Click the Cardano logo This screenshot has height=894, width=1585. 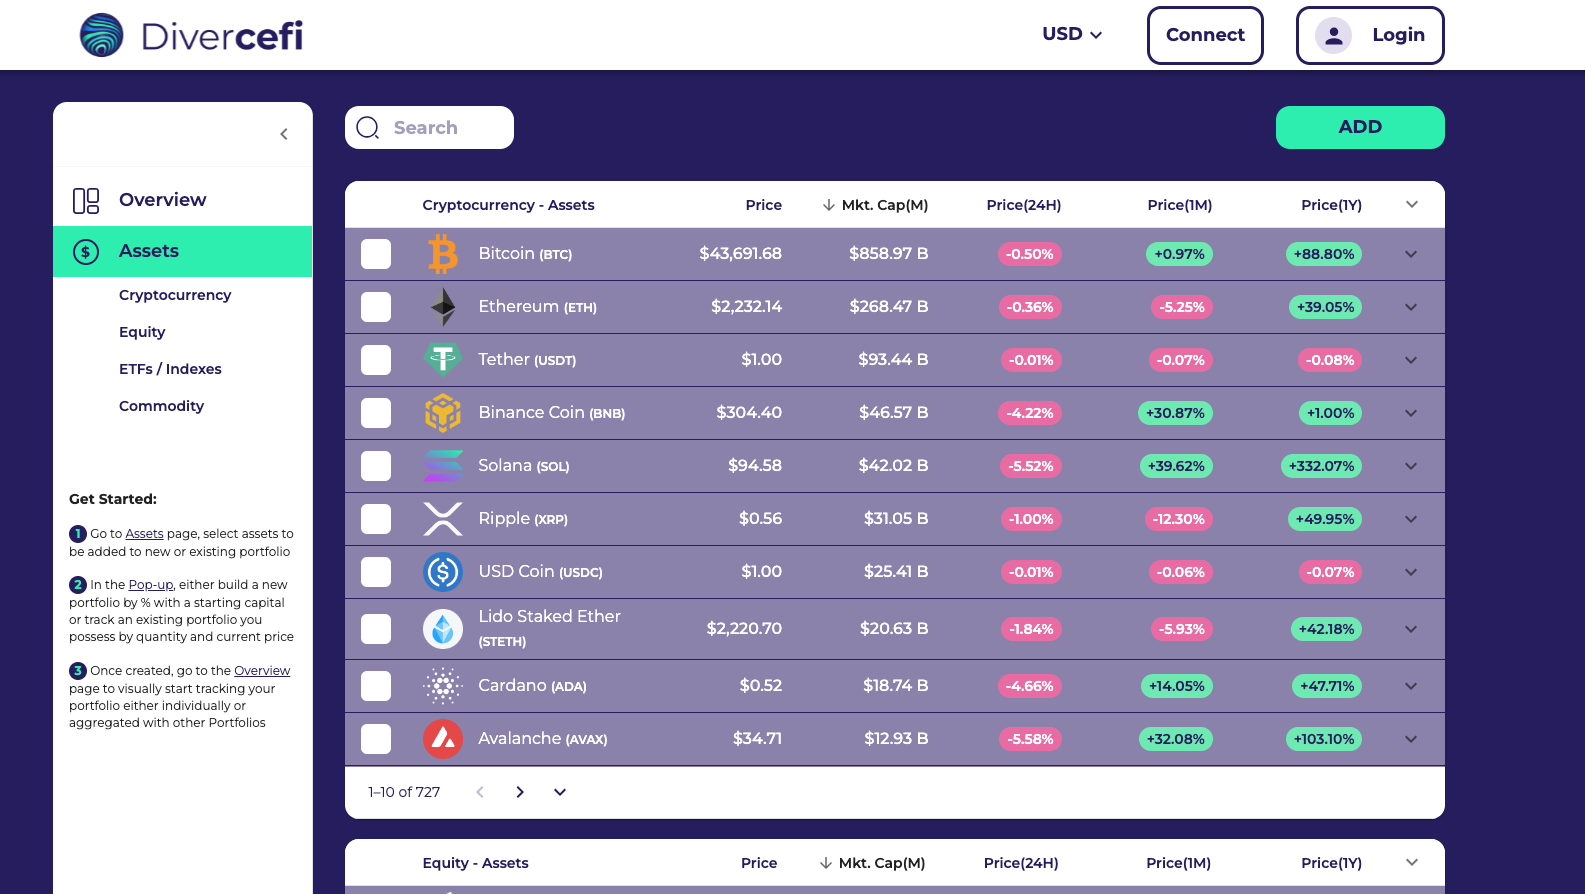(x=443, y=686)
